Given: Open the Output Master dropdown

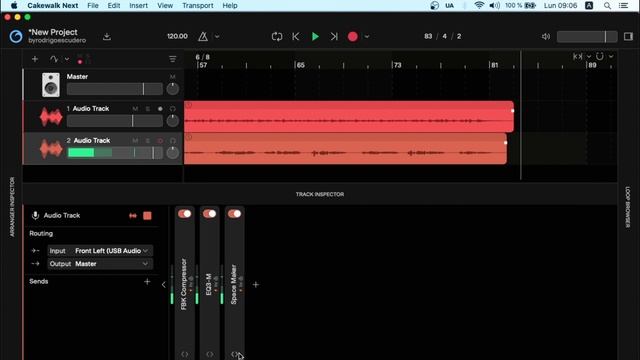Looking at the screenshot, I should point(100,264).
